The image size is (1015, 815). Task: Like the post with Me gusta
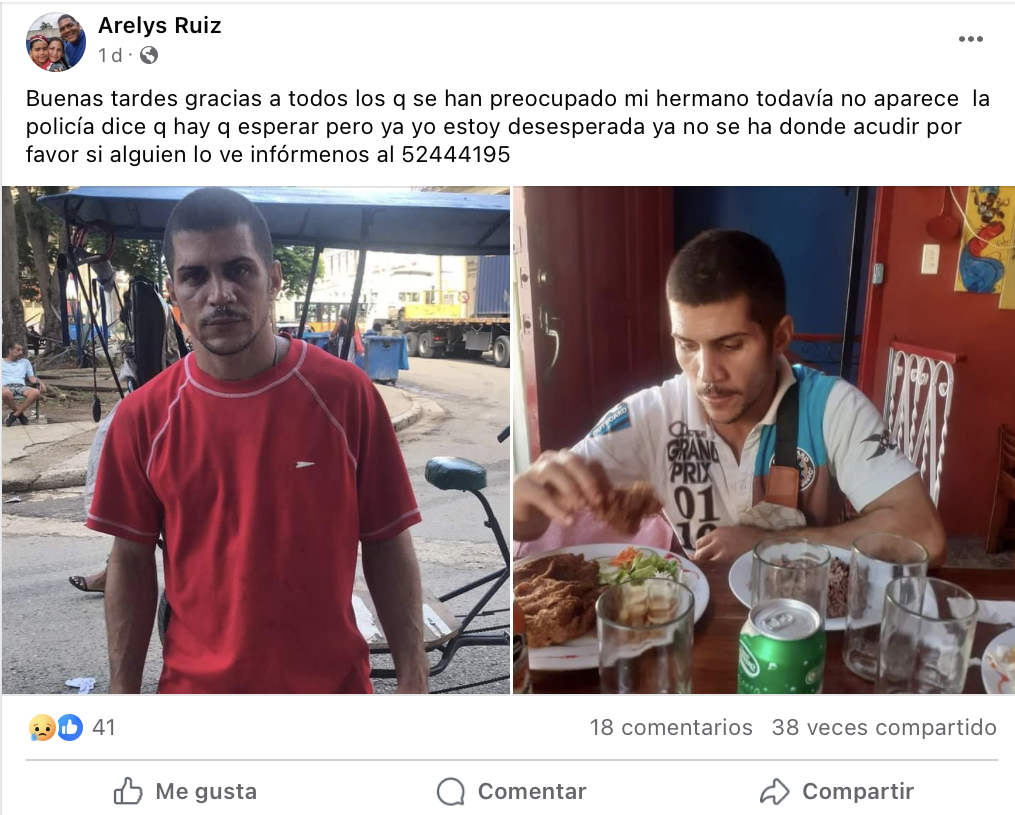point(186,791)
